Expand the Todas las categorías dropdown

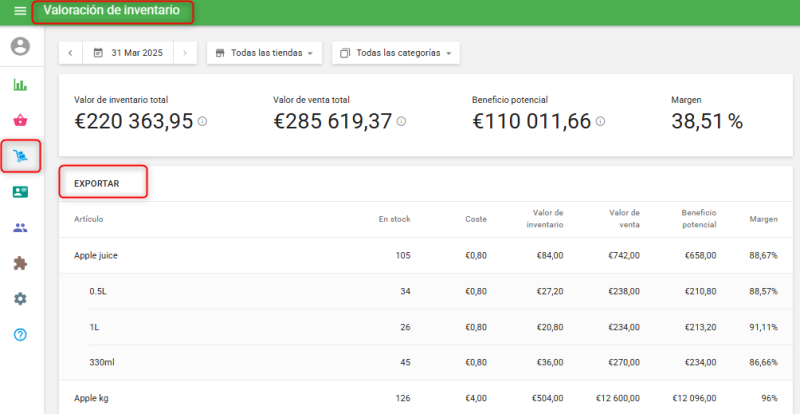point(395,53)
